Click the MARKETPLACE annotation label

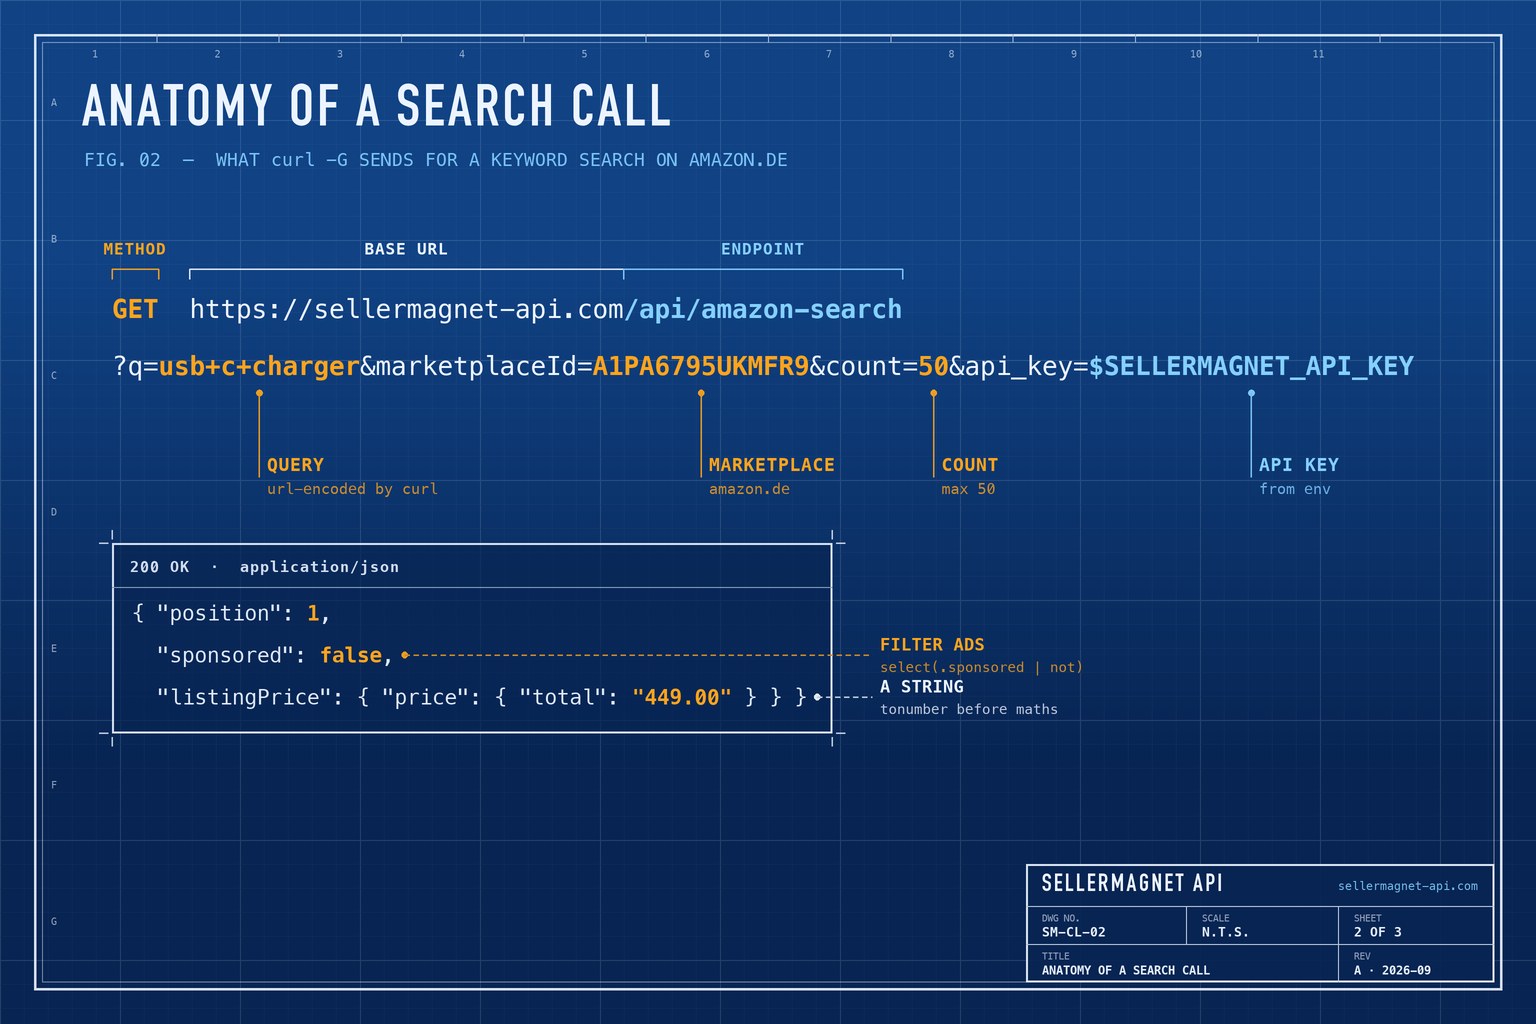click(x=772, y=465)
